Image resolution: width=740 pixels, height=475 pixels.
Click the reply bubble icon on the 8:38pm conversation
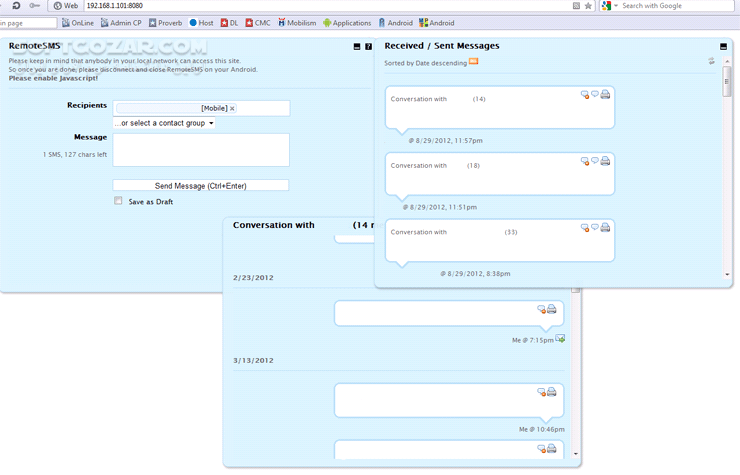[595, 228]
